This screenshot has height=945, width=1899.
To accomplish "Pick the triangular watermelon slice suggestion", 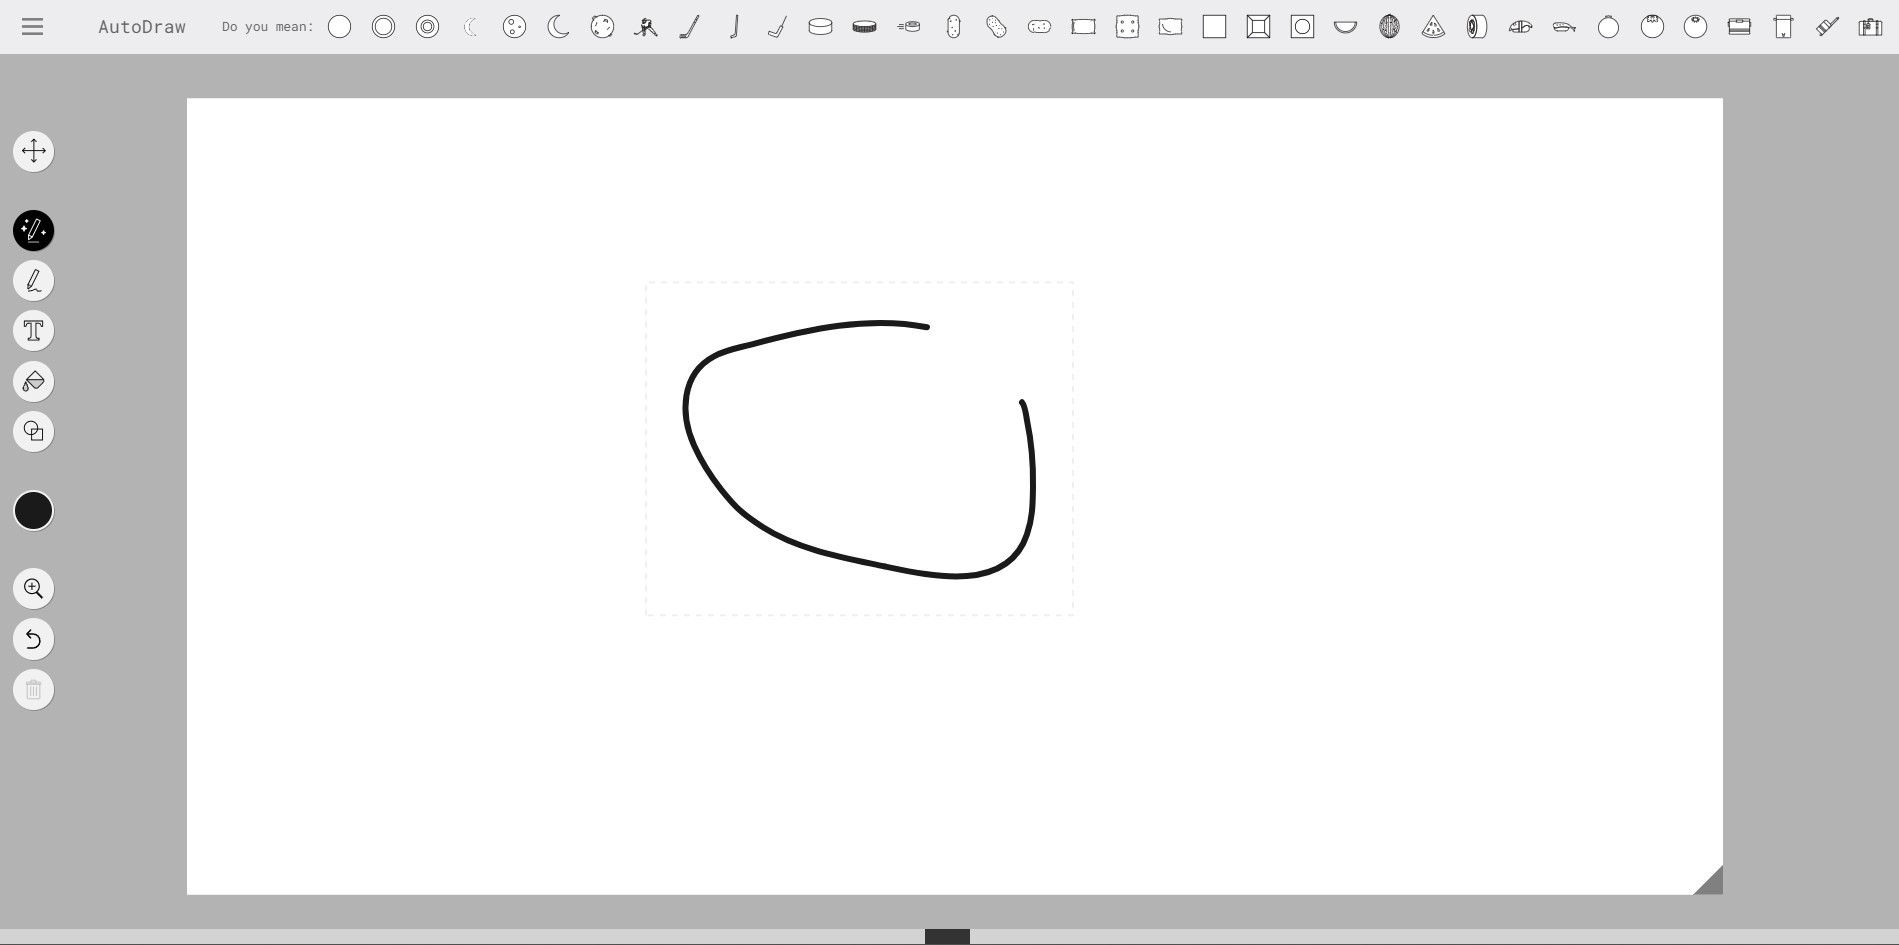I will click(x=1433, y=27).
